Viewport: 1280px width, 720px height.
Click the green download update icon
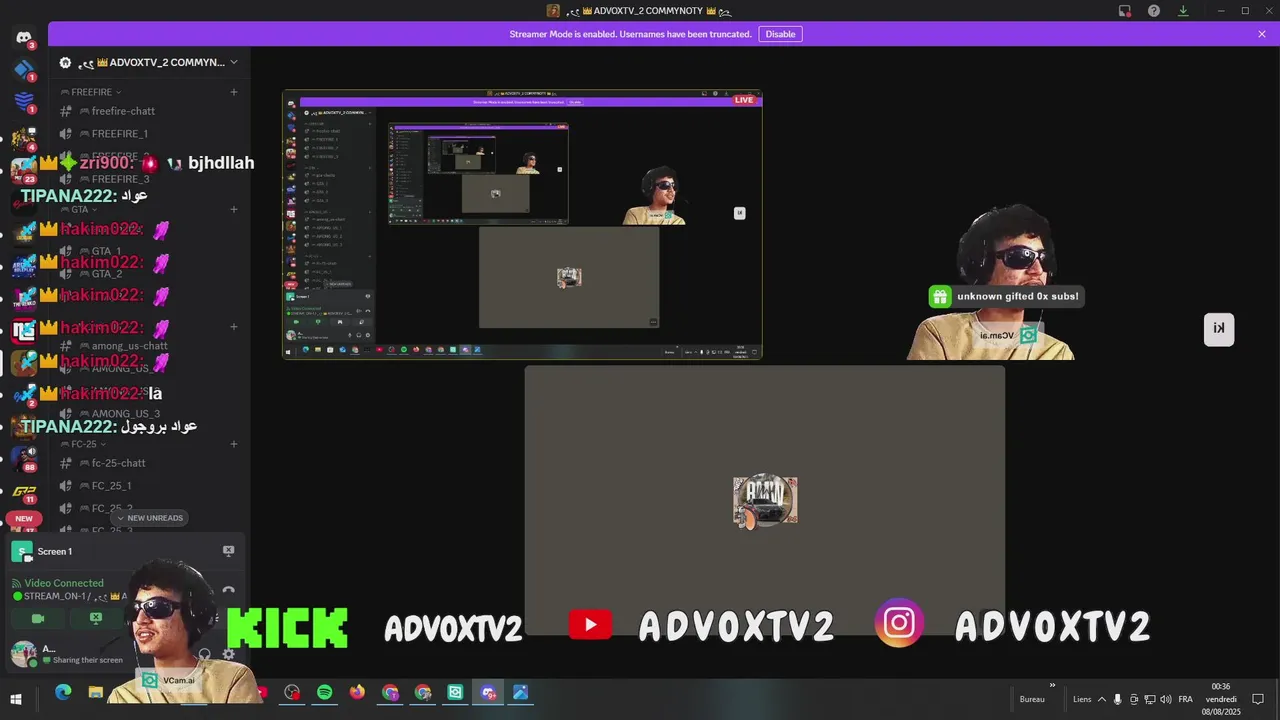click(x=1183, y=11)
